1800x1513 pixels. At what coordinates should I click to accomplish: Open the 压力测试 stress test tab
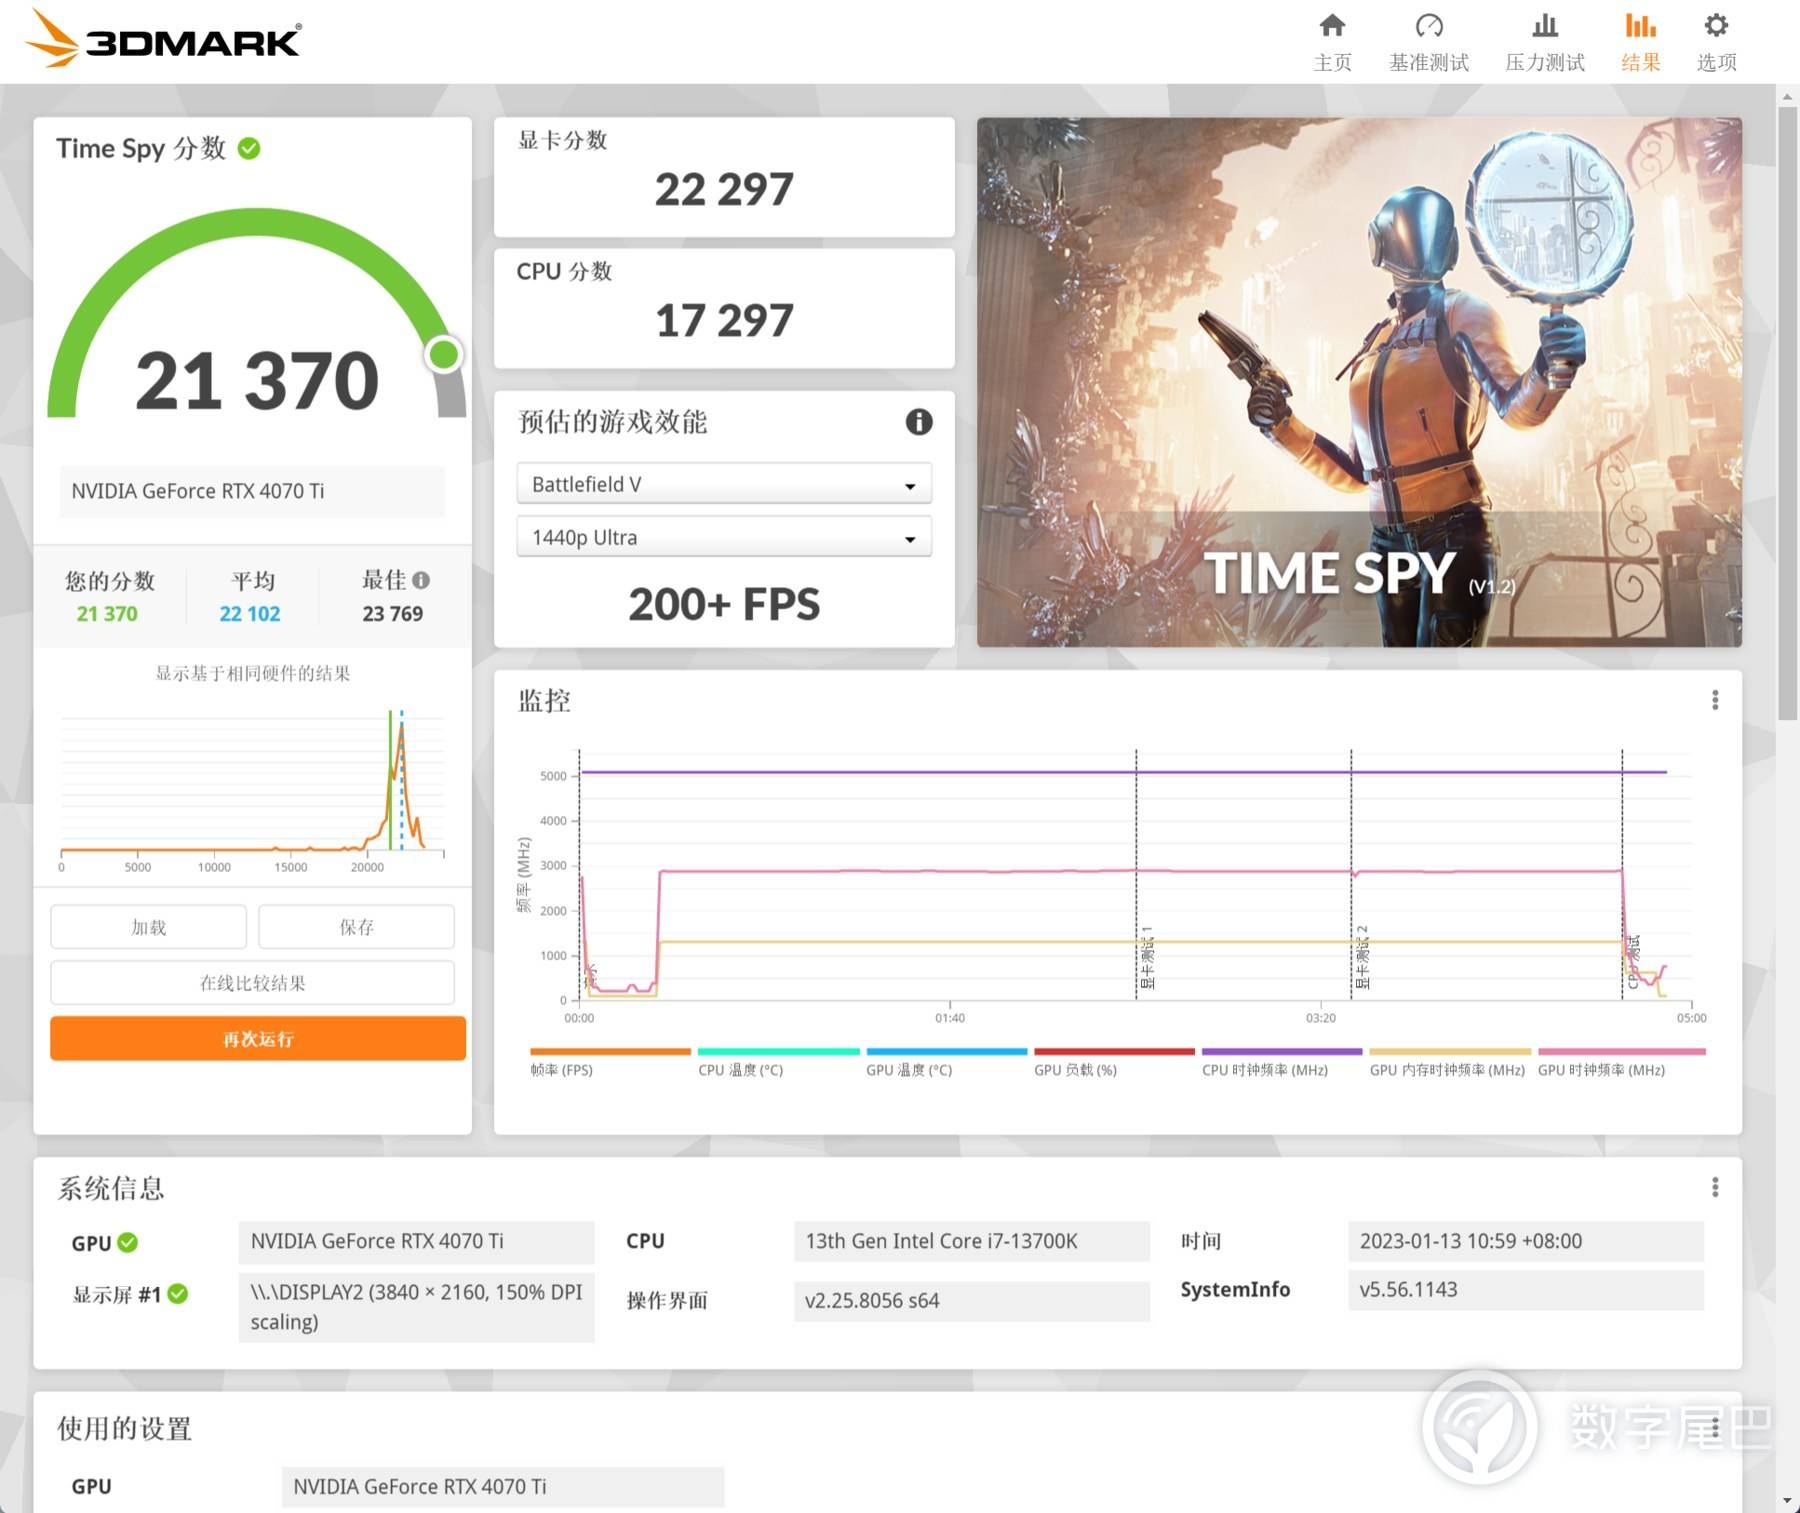1545,43
